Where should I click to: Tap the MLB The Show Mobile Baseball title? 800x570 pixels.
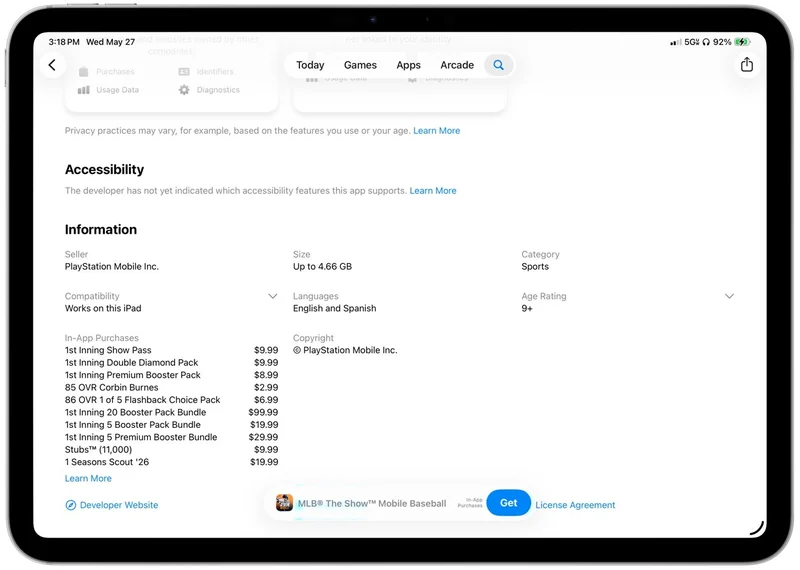372,503
